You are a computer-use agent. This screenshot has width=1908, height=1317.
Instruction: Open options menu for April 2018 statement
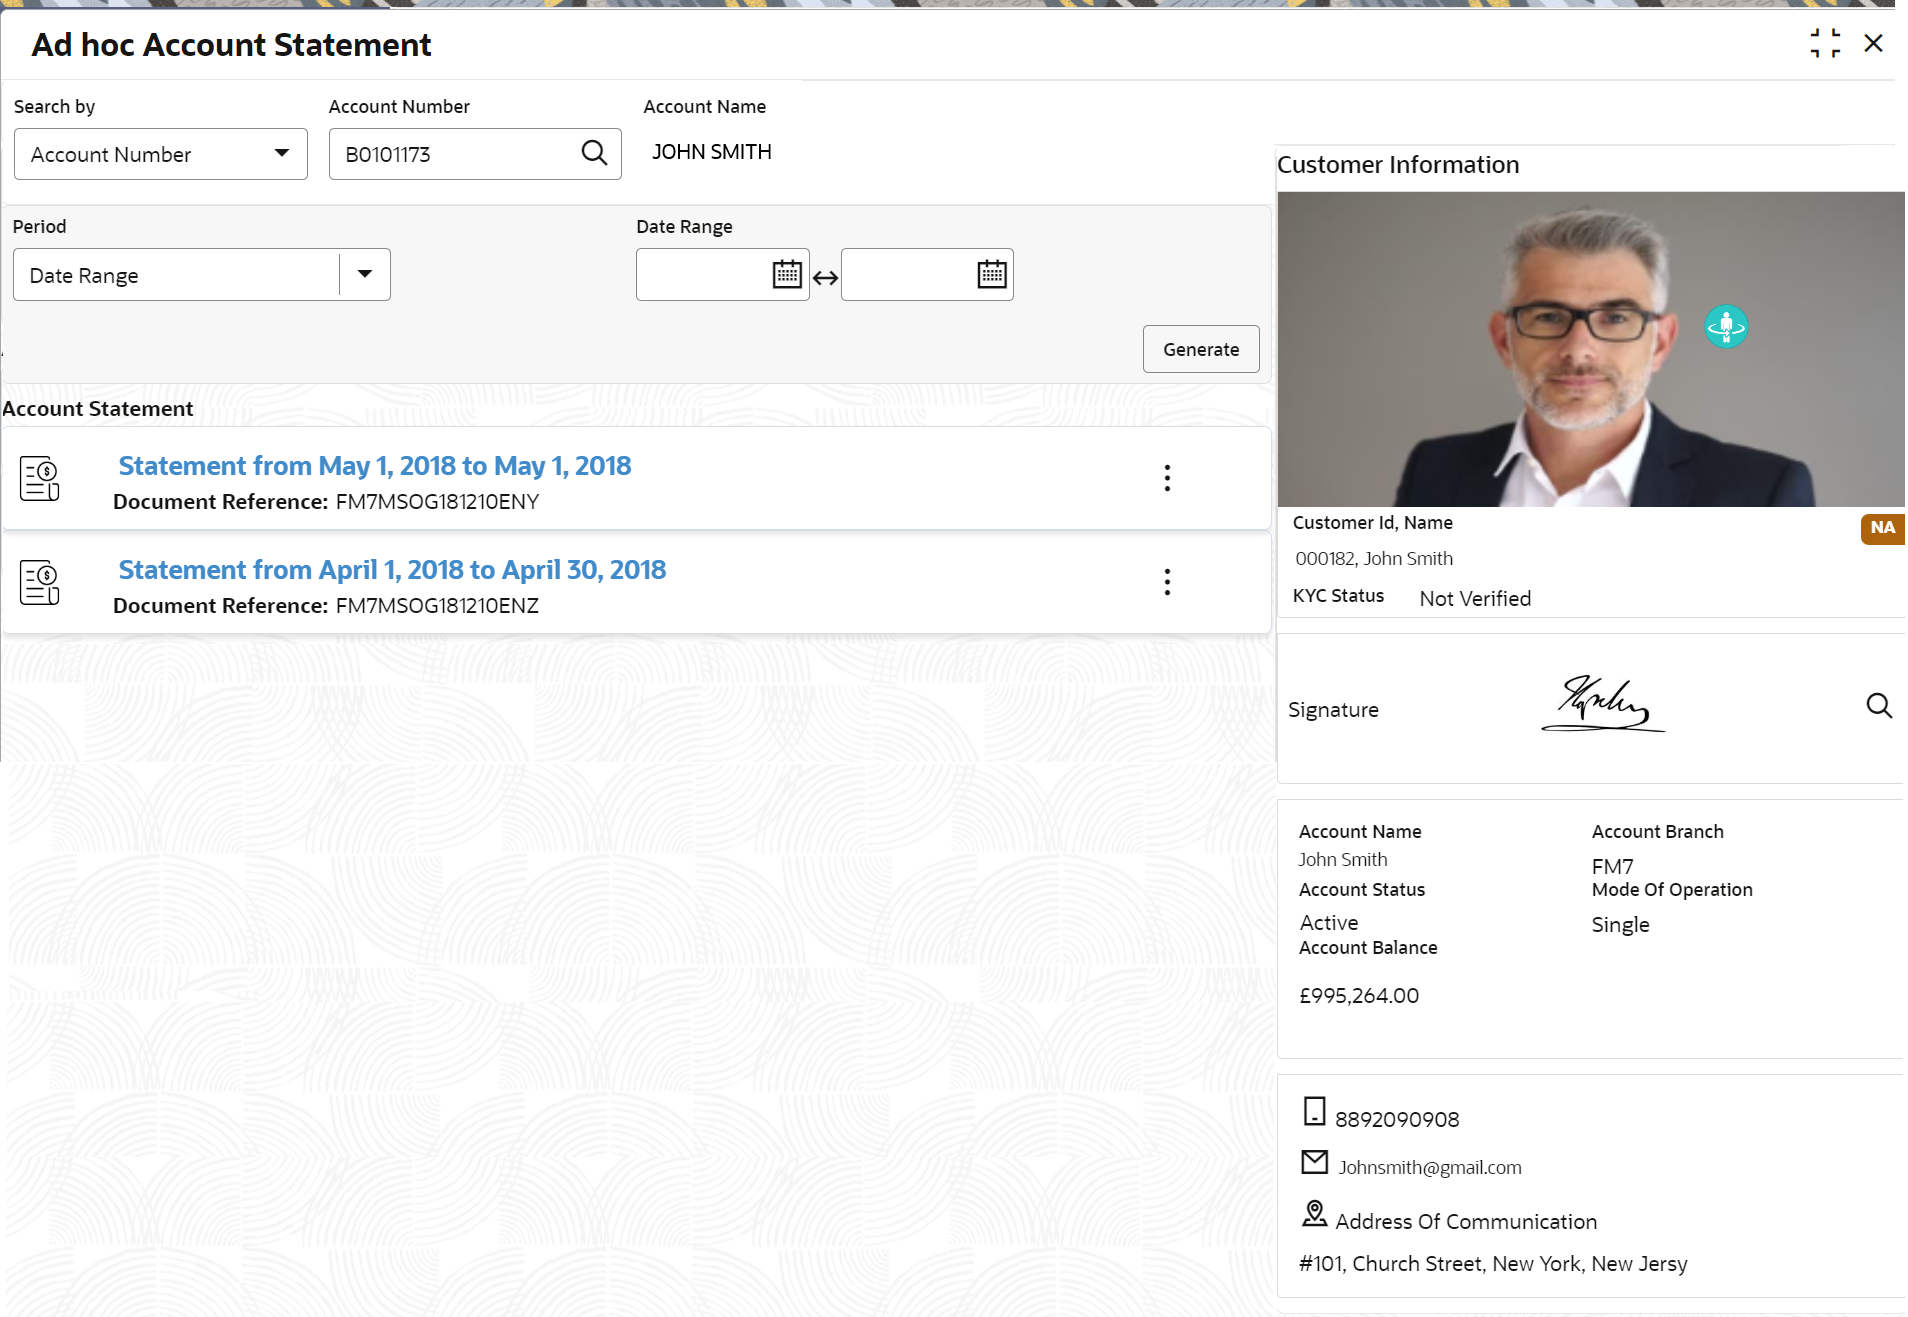point(1166,582)
